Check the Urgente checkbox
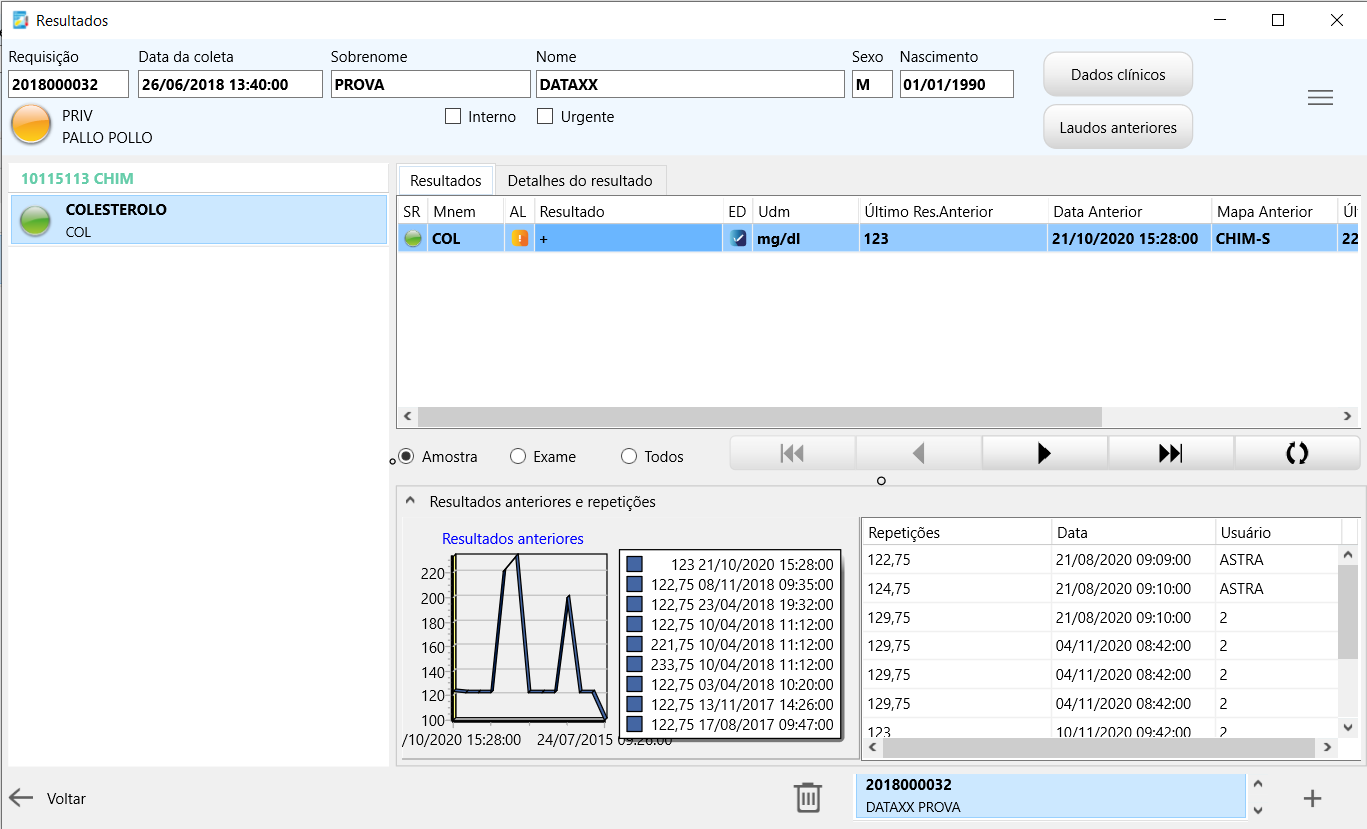The height and width of the screenshot is (829, 1367). (x=545, y=117)
